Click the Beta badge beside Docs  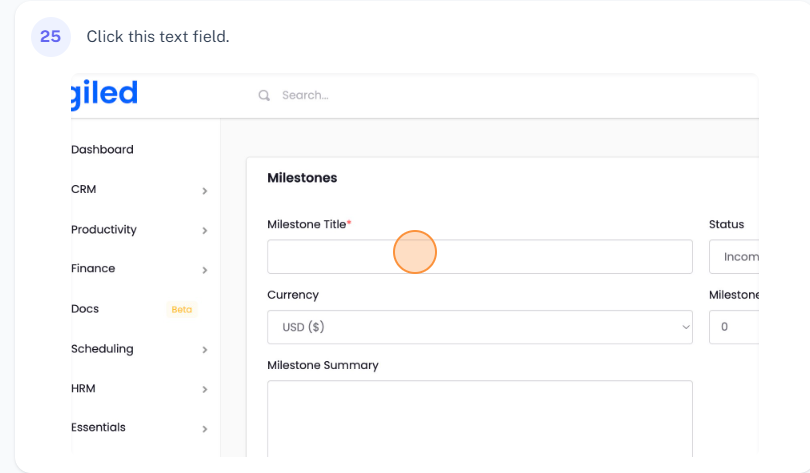point(181,310)
